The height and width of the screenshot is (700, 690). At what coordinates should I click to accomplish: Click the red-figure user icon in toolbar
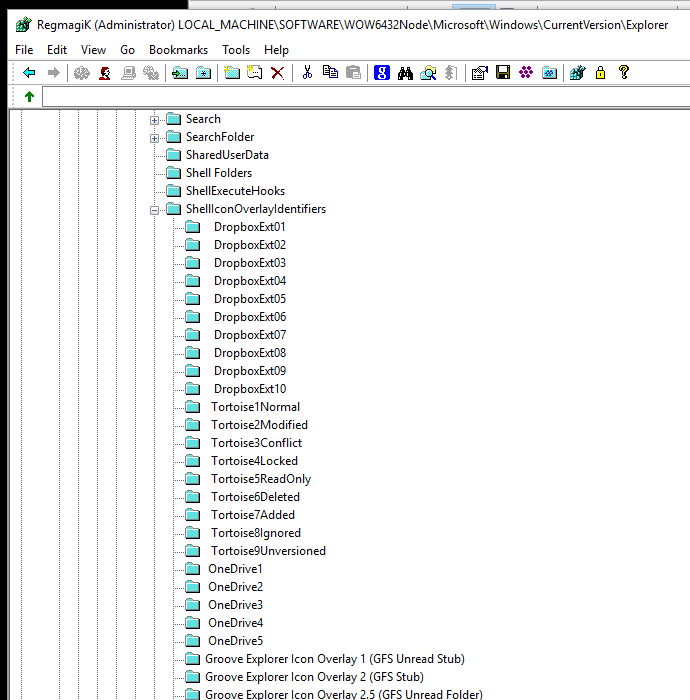(x=105, y=73)
